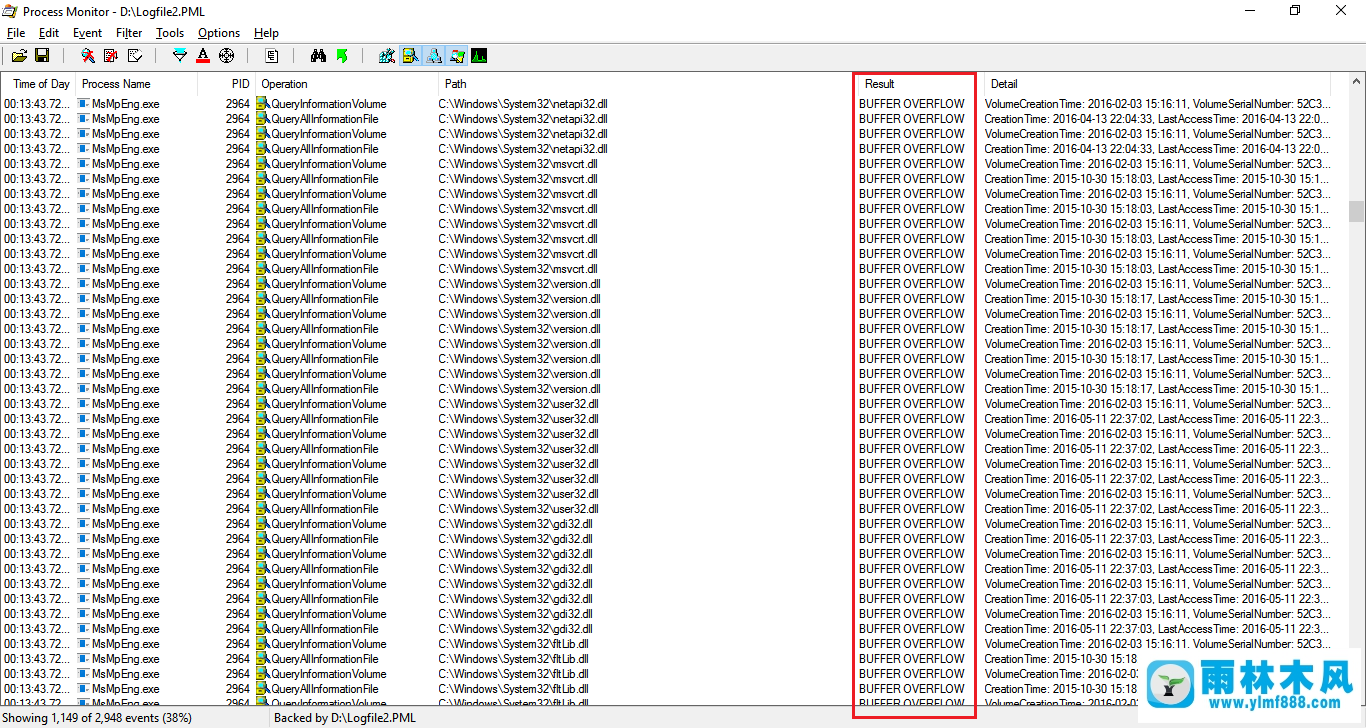Open Highlight settings with the red A icon
The image size is (1366, 728).
pos(203,56)
